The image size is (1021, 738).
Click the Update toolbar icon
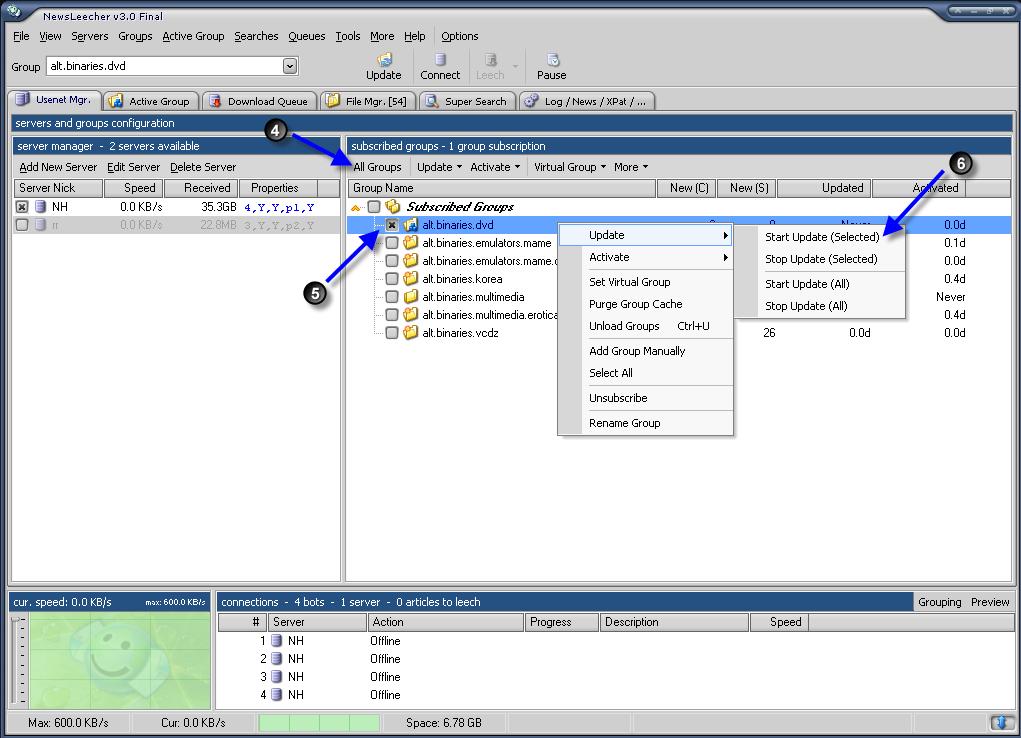[x=383, y=61]
